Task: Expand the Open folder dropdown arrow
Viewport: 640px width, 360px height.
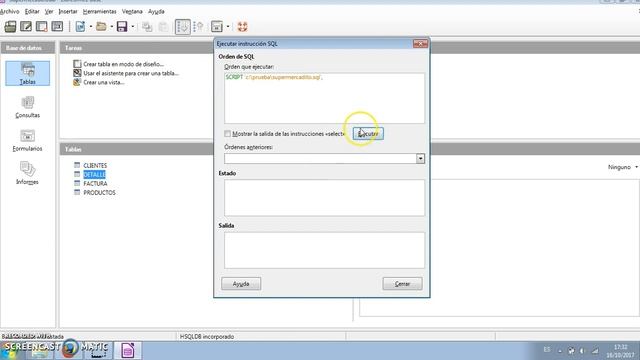Action: pos(111,27)
